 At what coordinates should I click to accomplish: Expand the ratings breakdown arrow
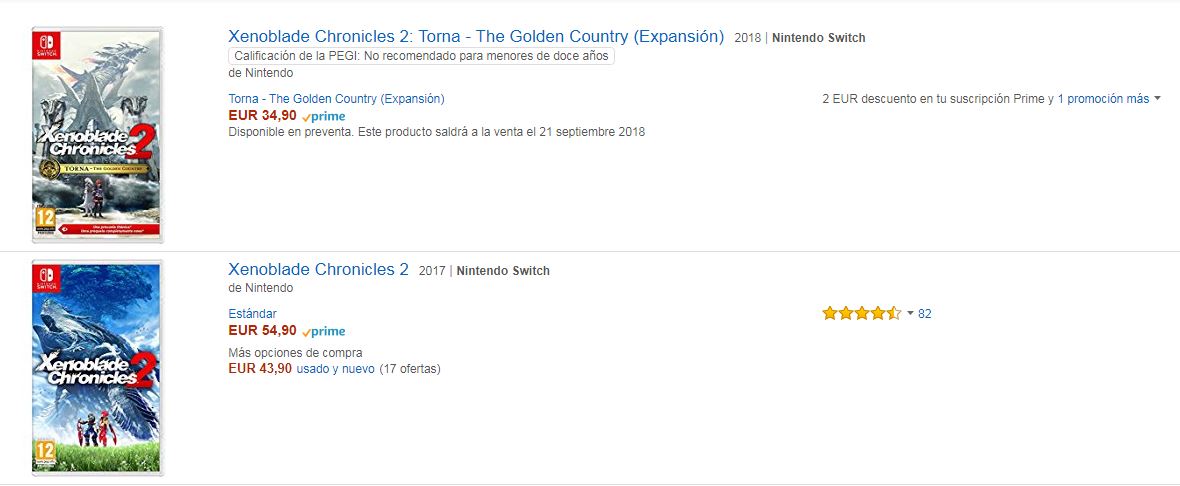[x=910, y=314]
